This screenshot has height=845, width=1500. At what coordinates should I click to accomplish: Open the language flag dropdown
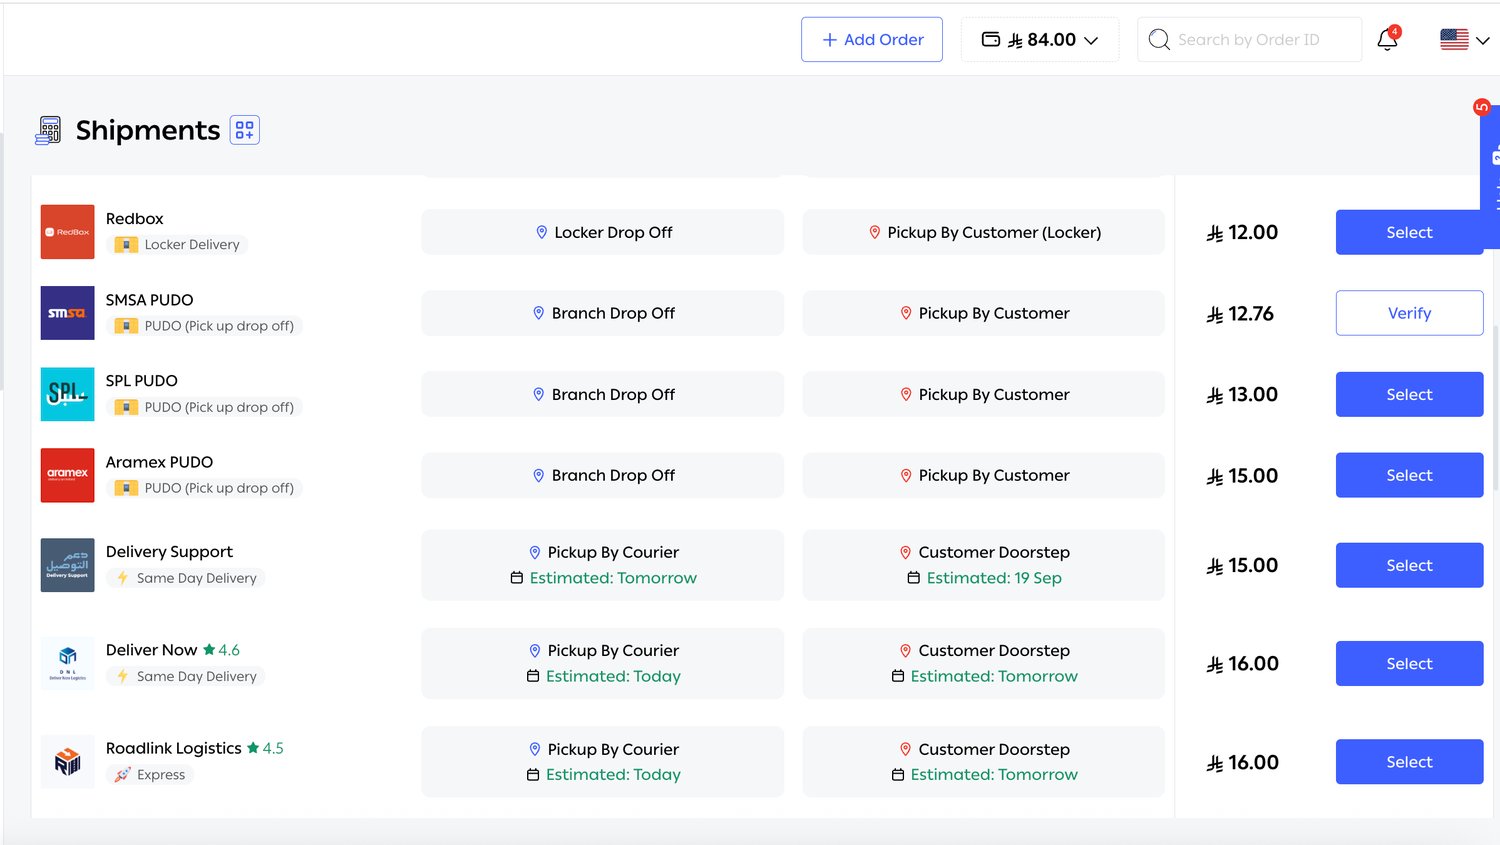pos(1464,40)
